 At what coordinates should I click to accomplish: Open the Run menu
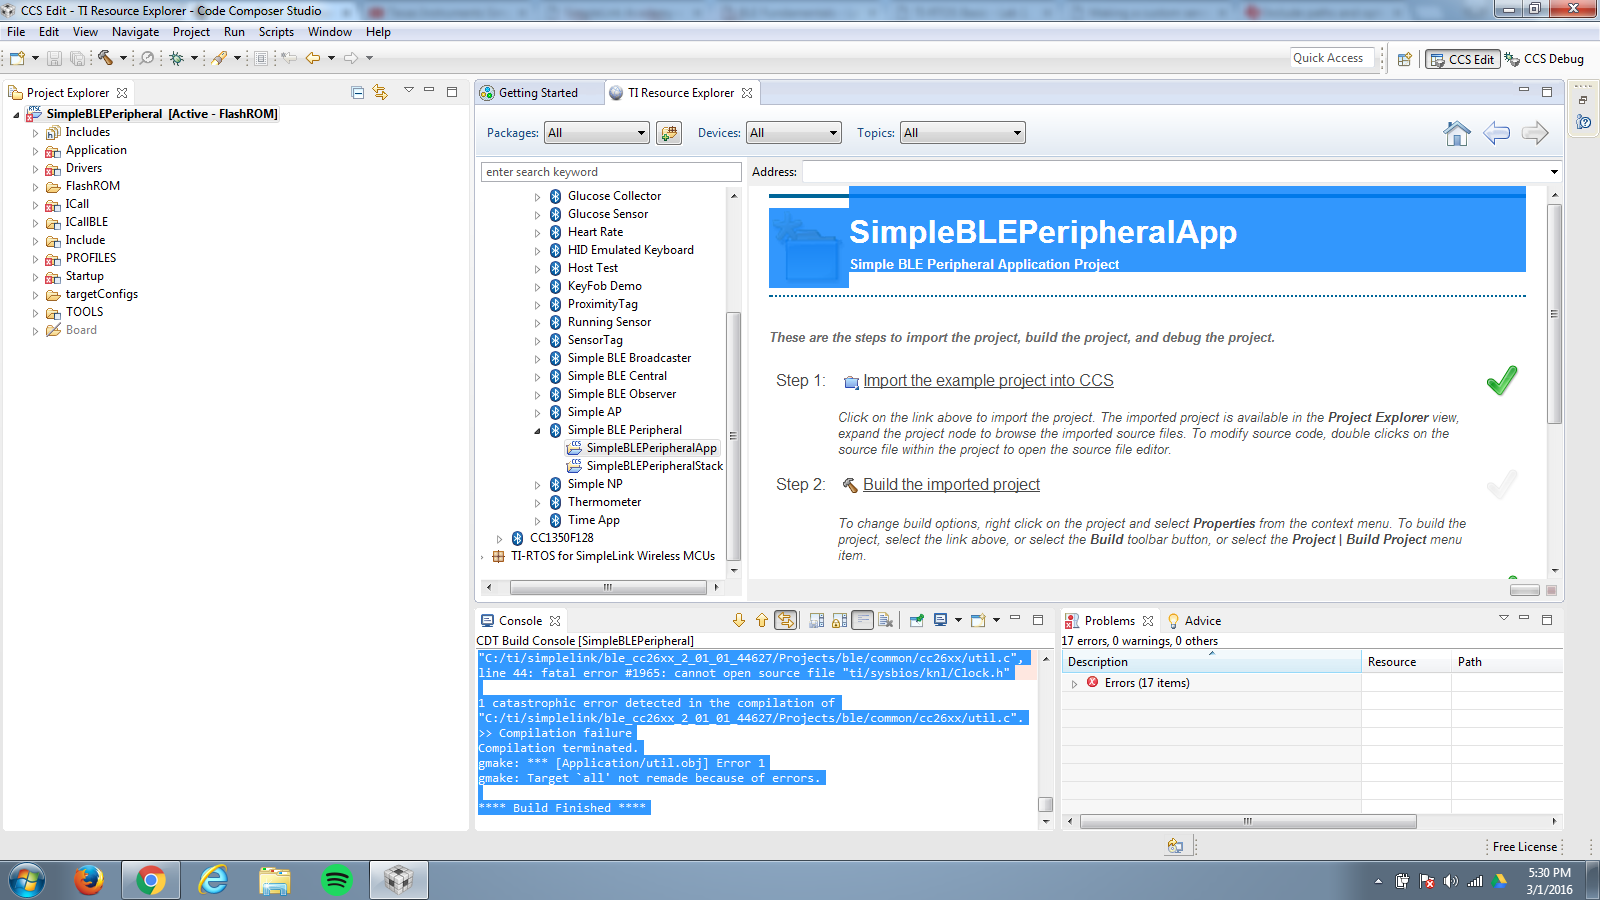[234, 32]
